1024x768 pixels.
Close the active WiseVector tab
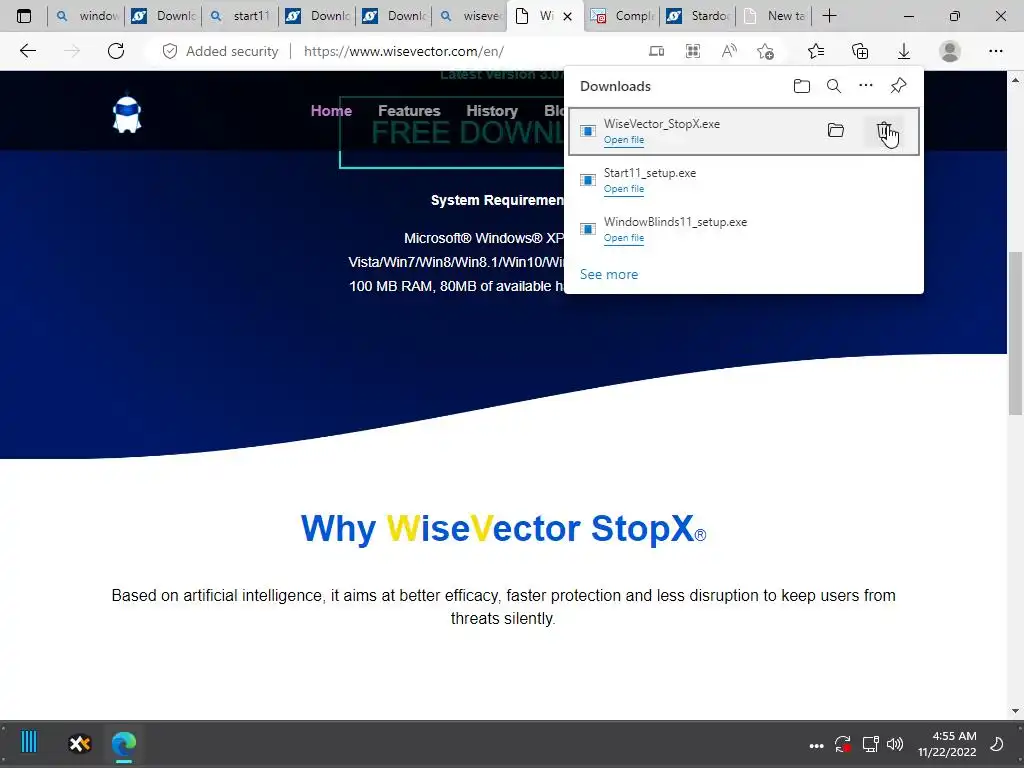coord(568,16)
